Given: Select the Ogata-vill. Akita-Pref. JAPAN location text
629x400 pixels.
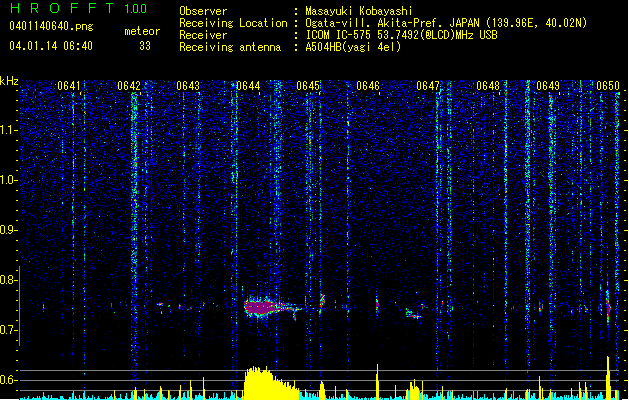Looking at the screenshot, I should (446, 23).
